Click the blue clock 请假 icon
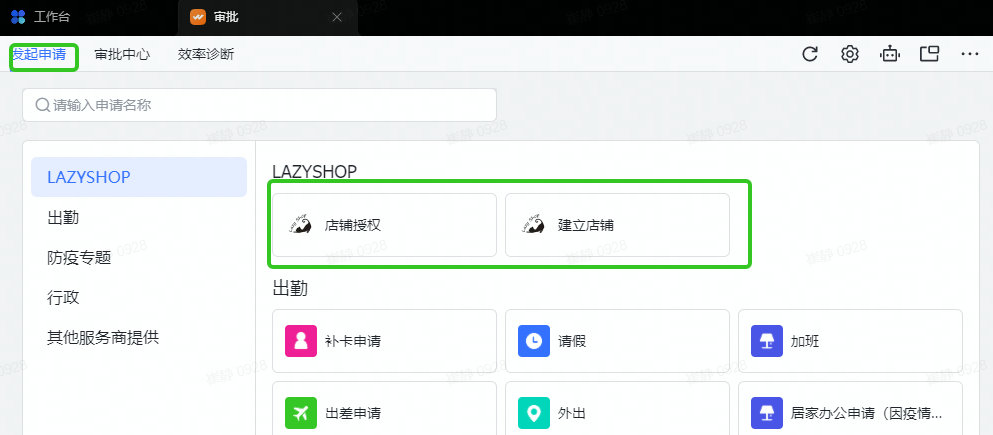This screenshot has height=435, width=993. [x=533, y=341]
